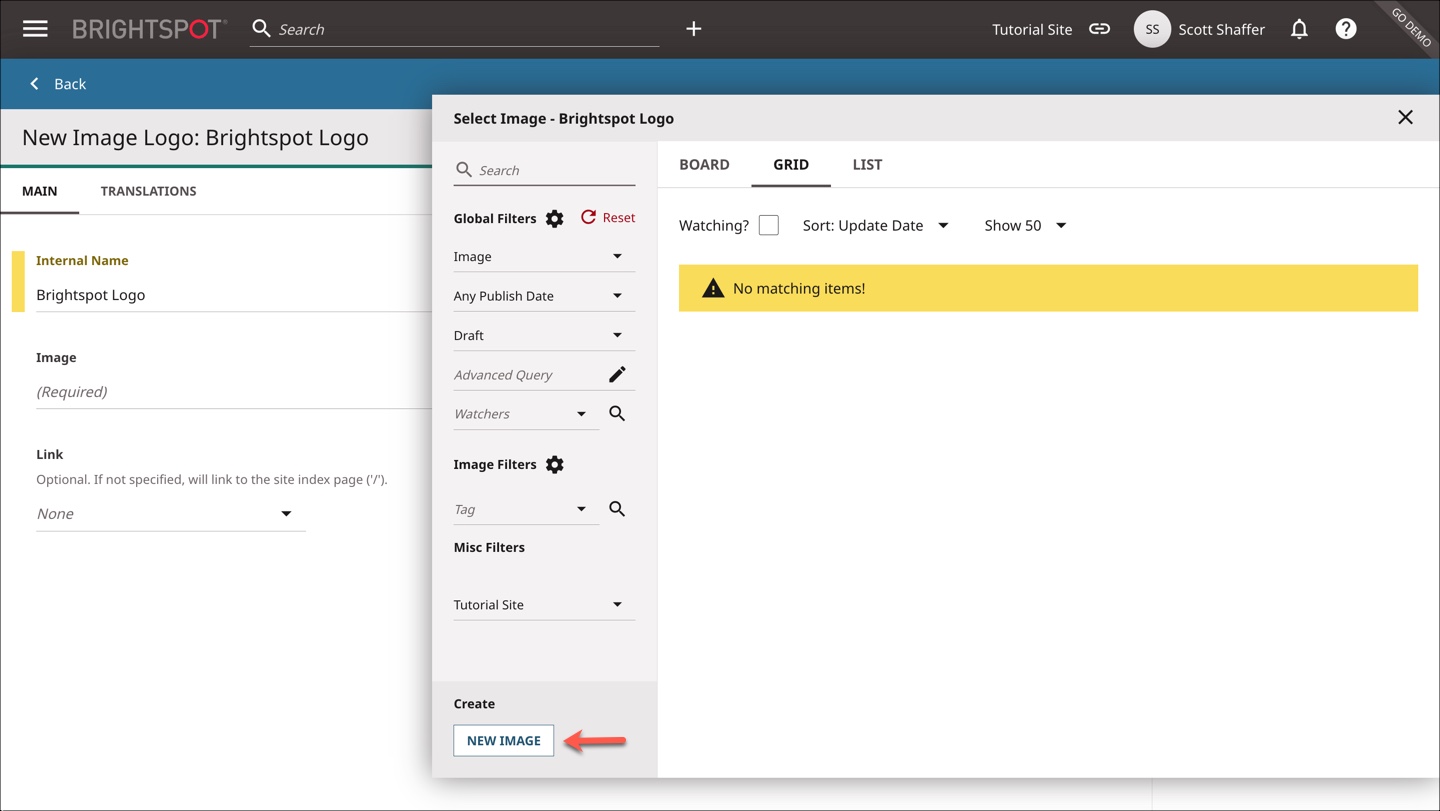
Task: Select the MAIN tab
Action: tap(40, 191)
